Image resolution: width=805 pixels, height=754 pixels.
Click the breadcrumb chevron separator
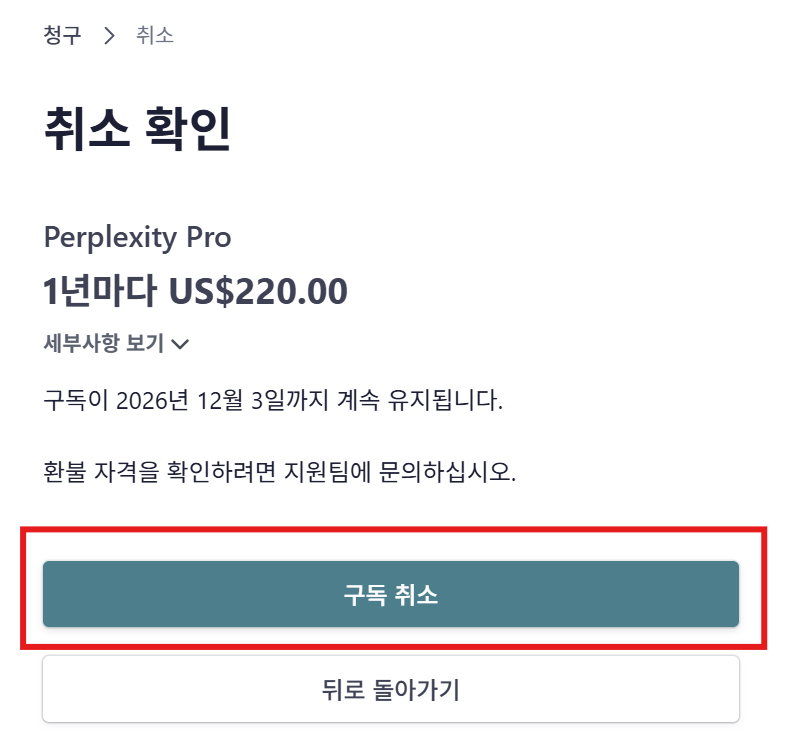(x=110, y=37)
